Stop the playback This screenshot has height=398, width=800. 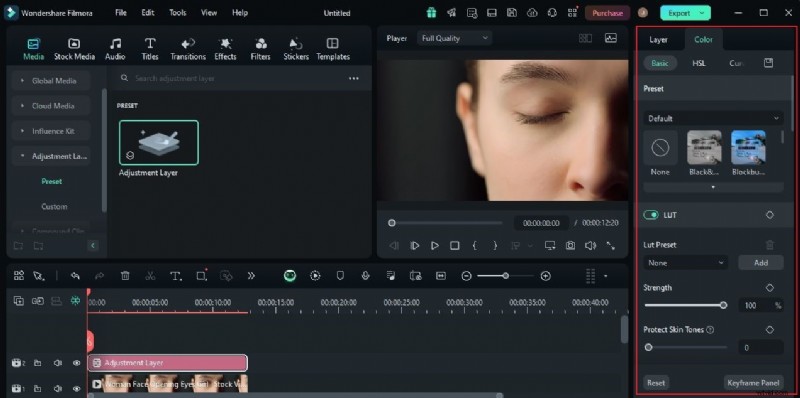tap(455, 246)
